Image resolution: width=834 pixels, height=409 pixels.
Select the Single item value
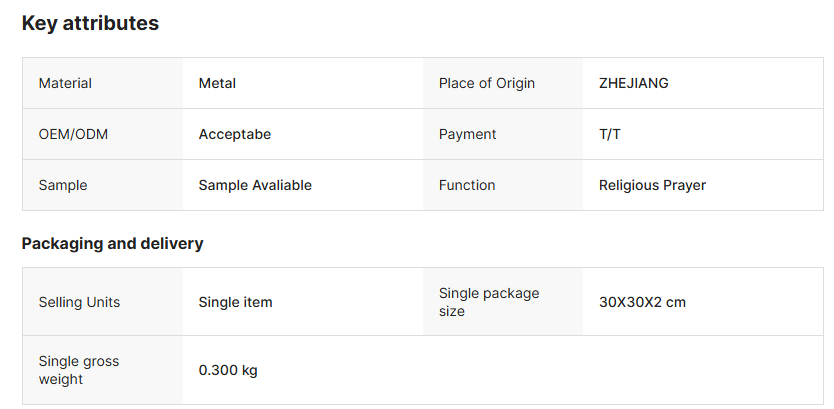point(235,302)
